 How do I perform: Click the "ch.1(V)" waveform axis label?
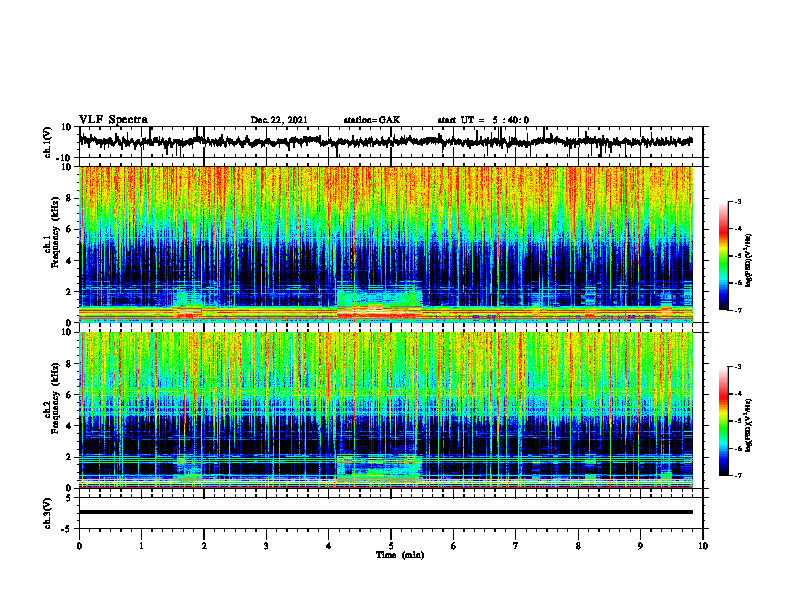tap(48, 142)
